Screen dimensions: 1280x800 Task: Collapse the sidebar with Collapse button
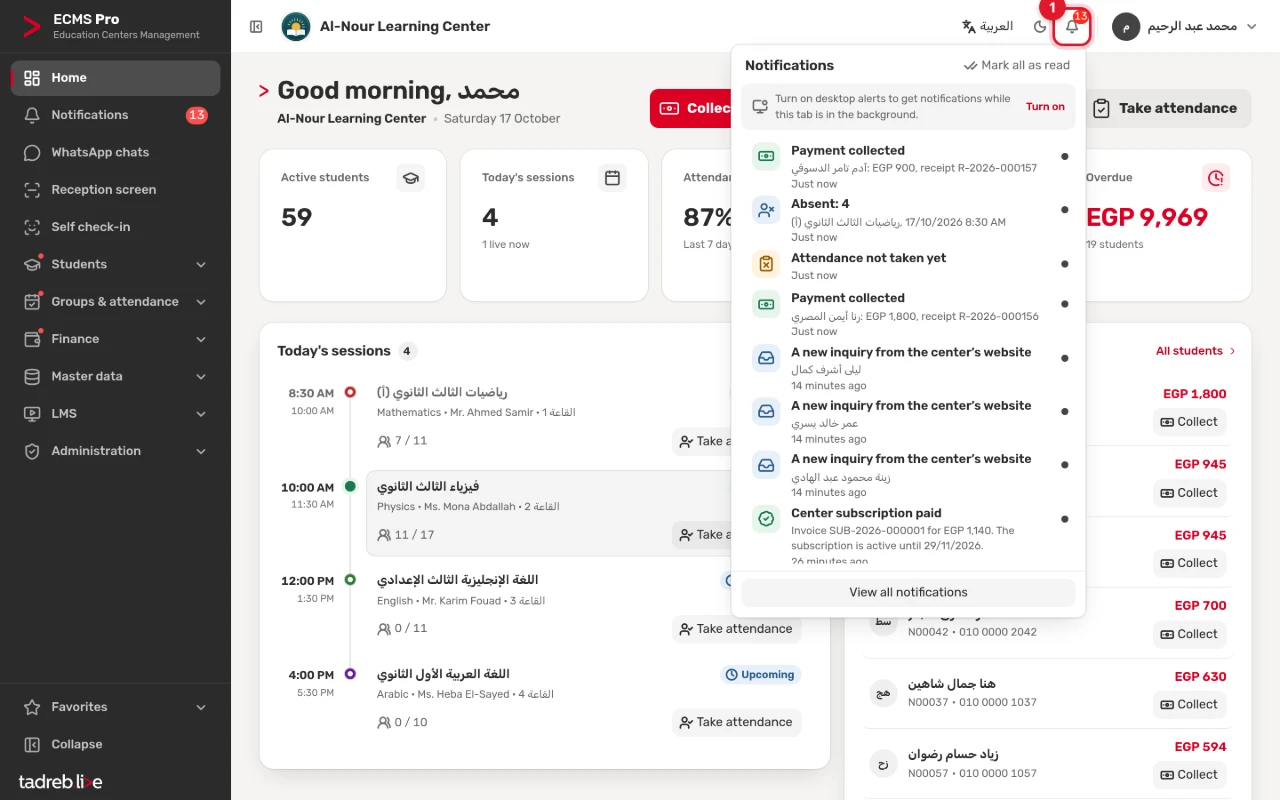(115, 744)
